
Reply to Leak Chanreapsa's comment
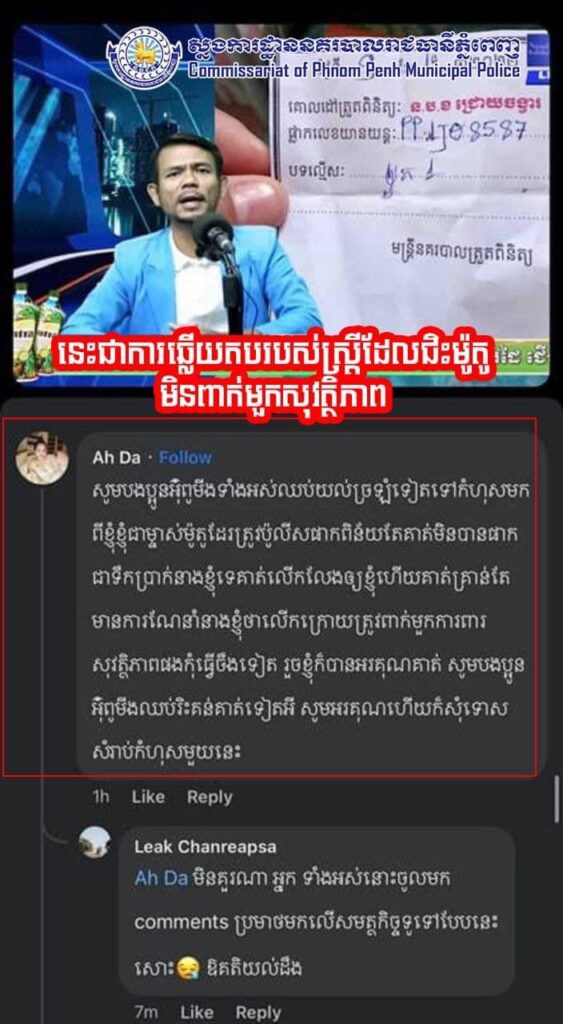(x=258, y=1012)
